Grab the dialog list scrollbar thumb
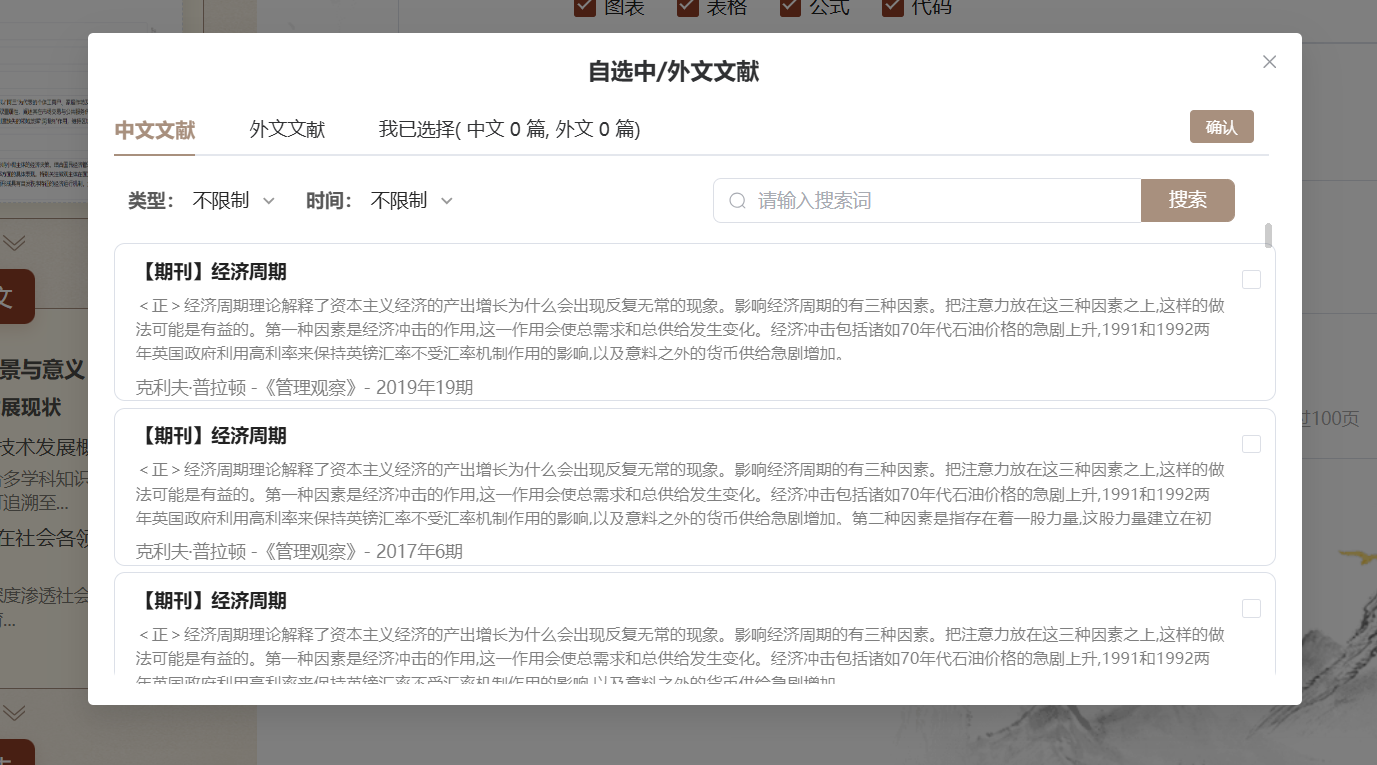Viewport: 1377px width, 765px height. [1269, 236]
